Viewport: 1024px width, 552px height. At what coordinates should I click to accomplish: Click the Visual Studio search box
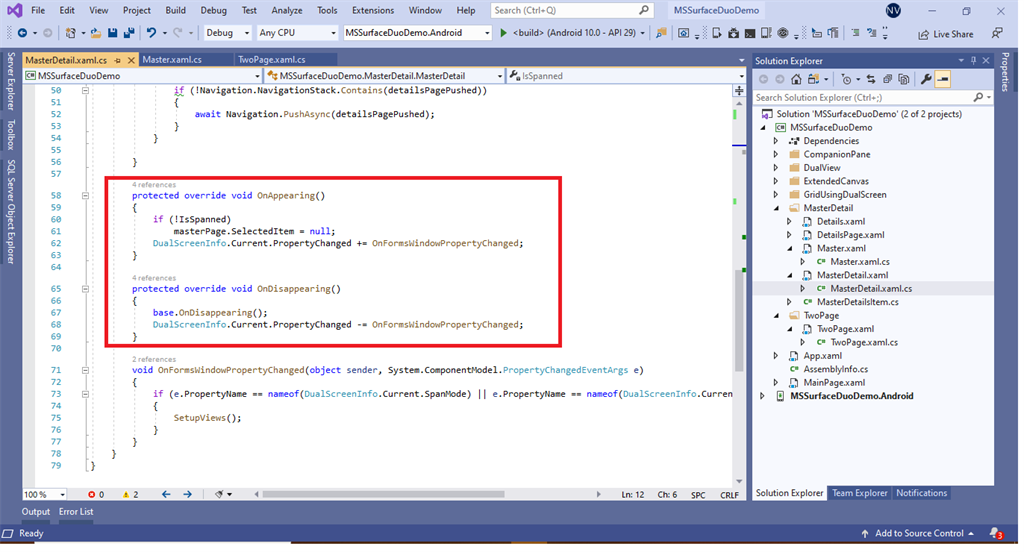[x=571, y=10]
